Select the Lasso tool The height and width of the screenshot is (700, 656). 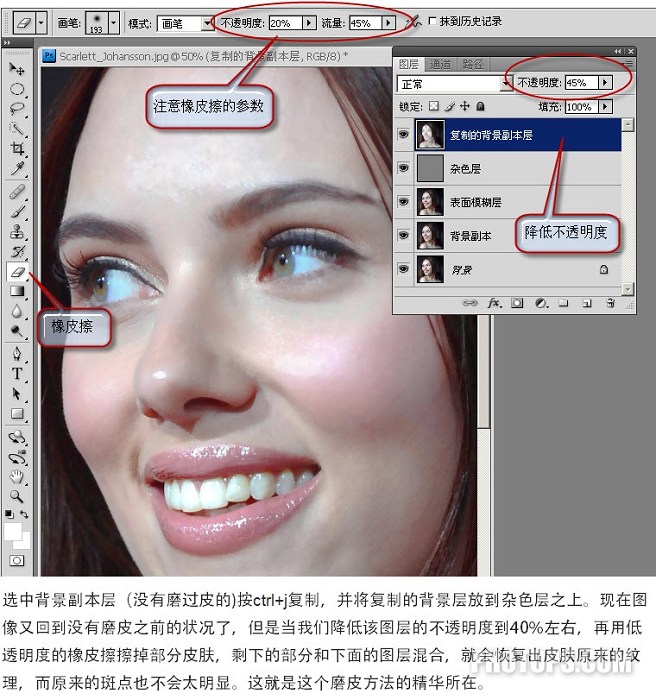(17, 108)
